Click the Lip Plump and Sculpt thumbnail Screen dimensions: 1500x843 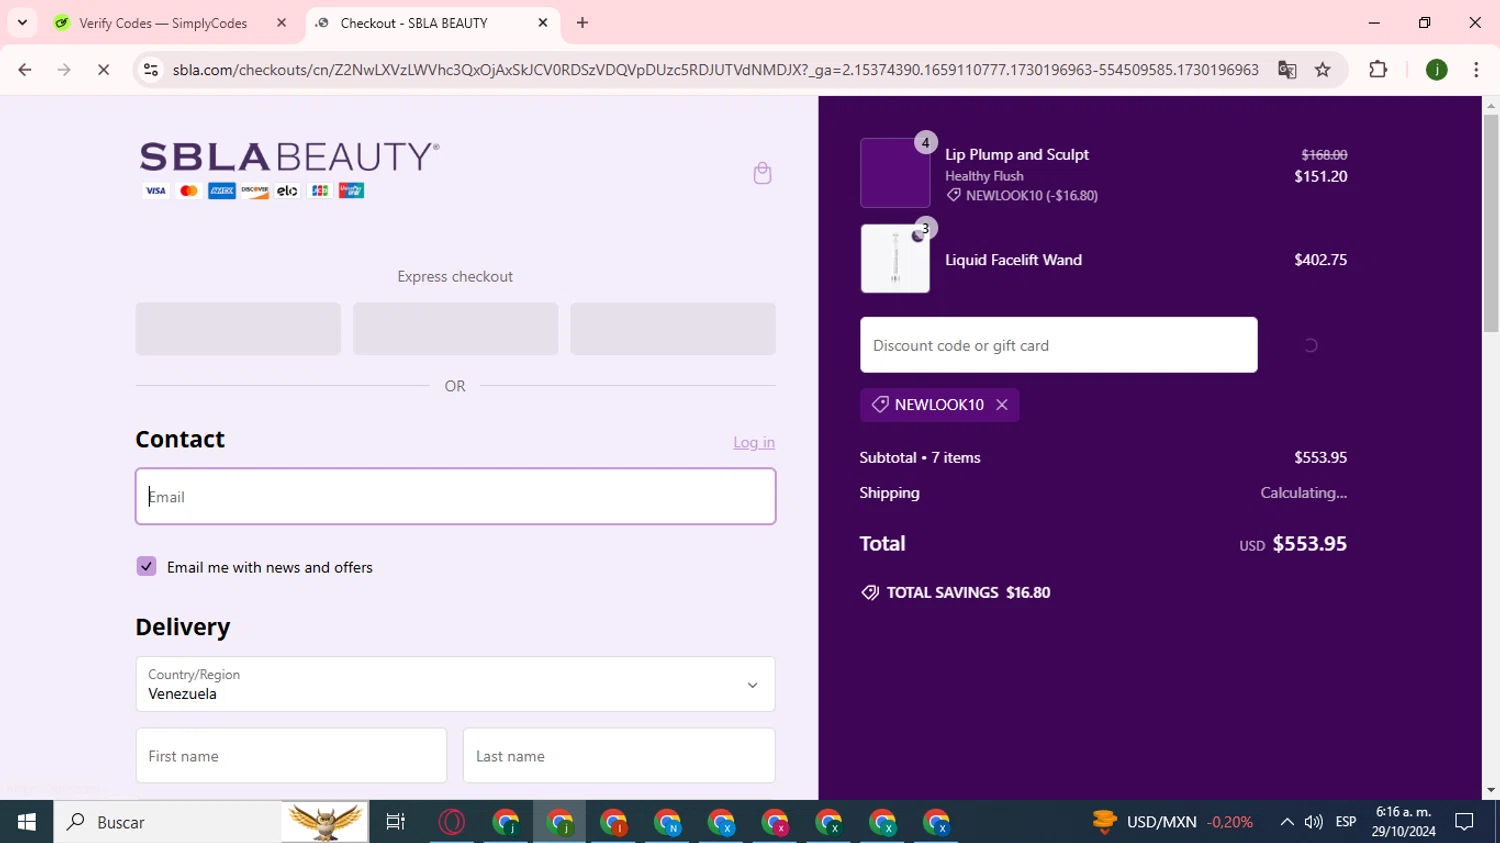click(895, 173)
